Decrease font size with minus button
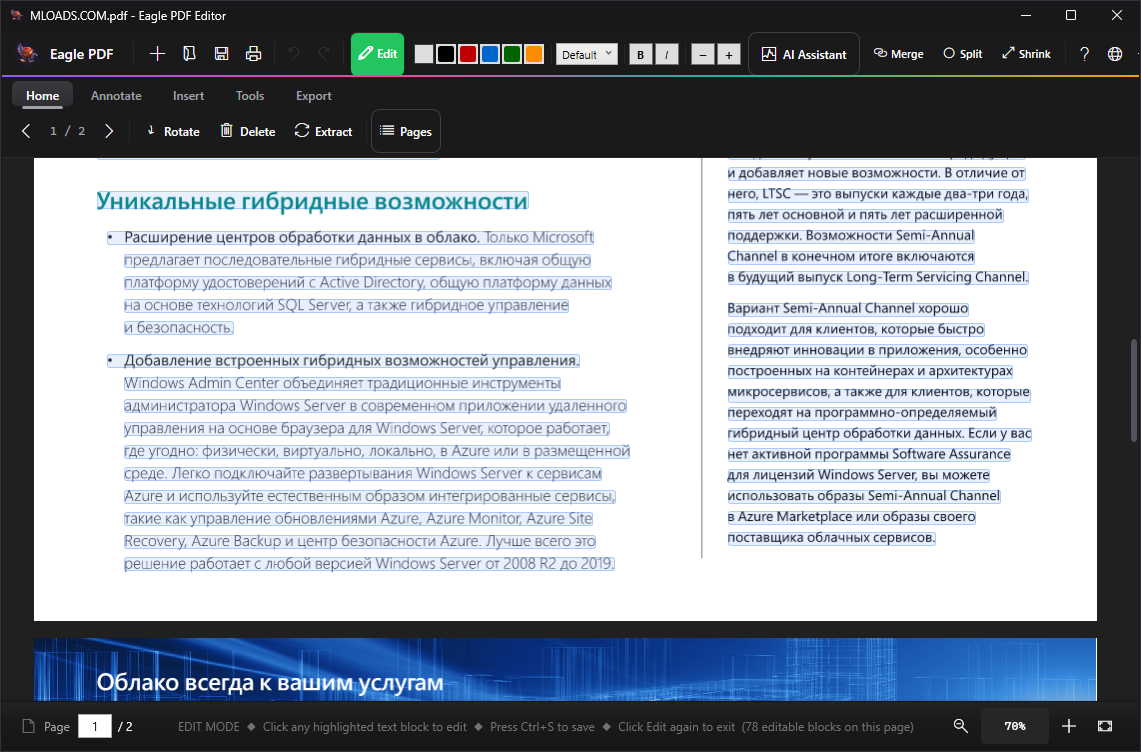Viewport: 1141px width, 752px height. 703,55
